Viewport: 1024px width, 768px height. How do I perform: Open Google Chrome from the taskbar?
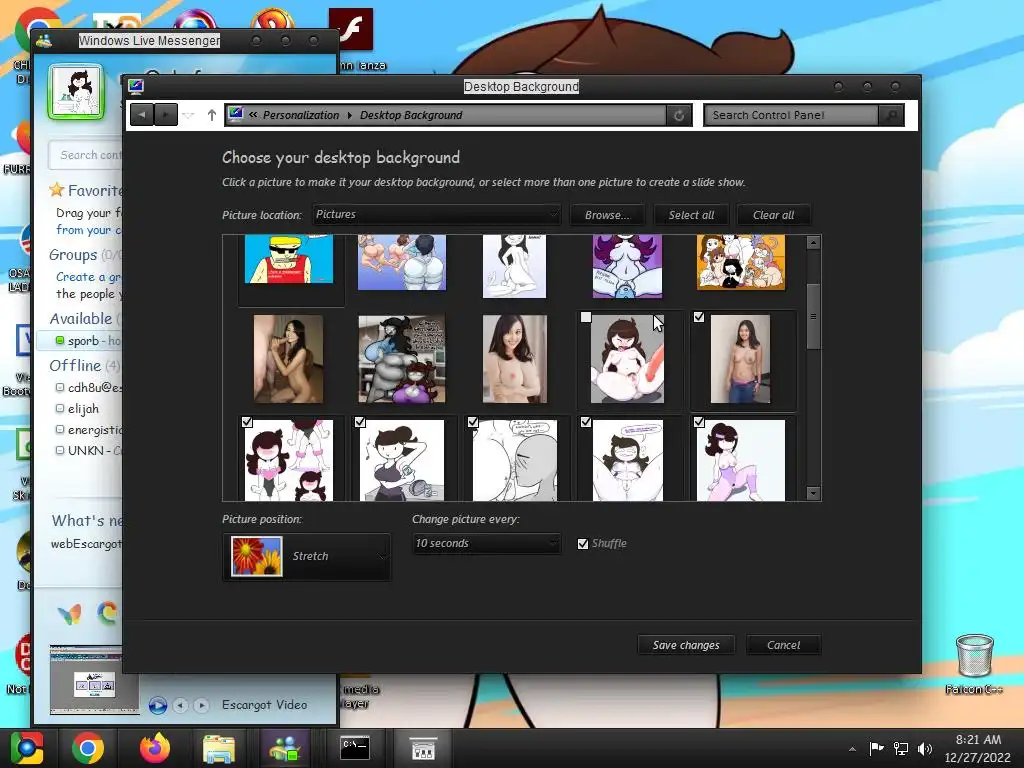[x=88, y=748]
